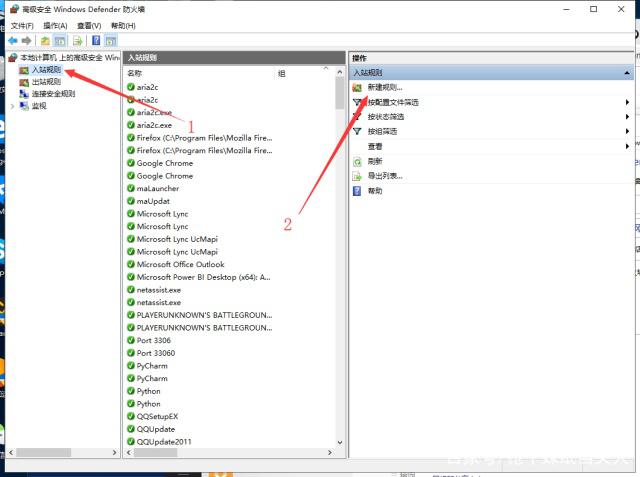
Task: Click the Export list toolbar icon
Action: click(77, 41)
